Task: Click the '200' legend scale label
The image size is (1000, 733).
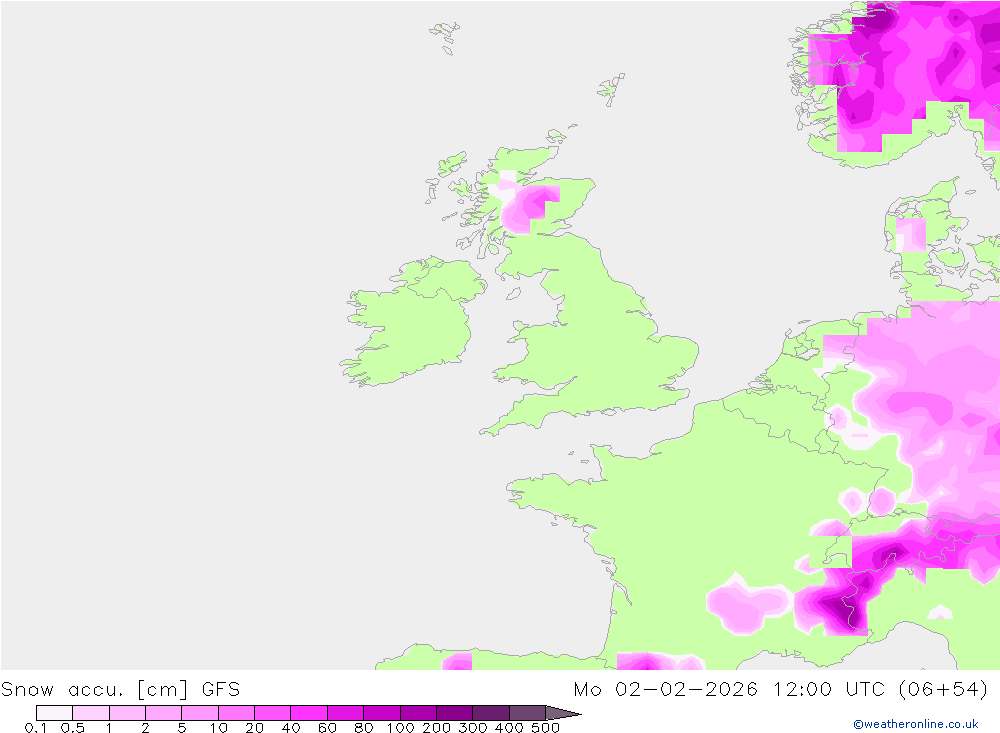Action: click(x=437, y=728)
